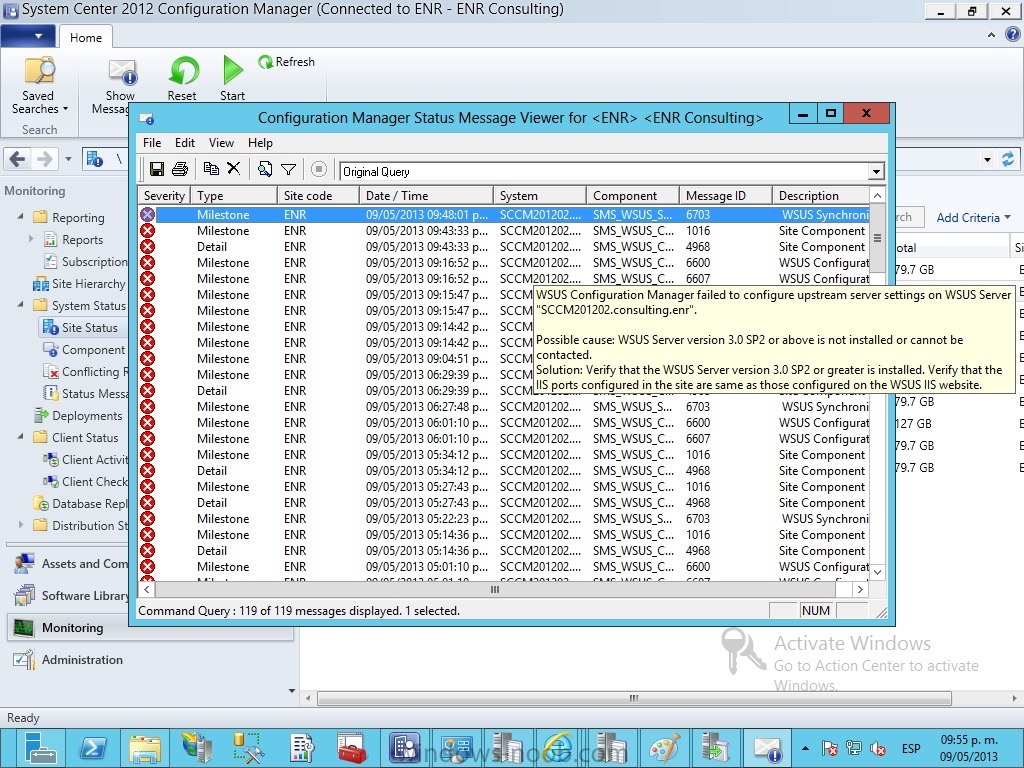Sort by the Severity column header
The width and height of the screenshot is (1024, 768).
click(x=165, y=196)
